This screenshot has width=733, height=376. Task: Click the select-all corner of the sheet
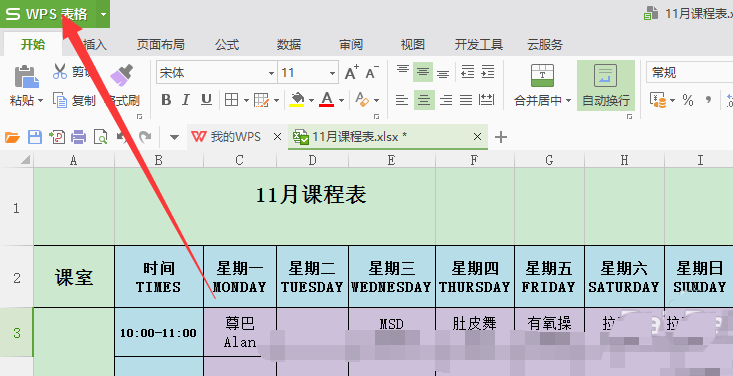tap(17, 160)
